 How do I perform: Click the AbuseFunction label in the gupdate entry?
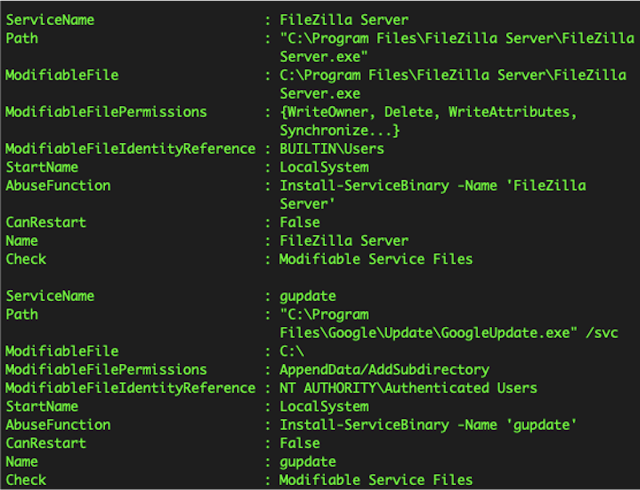58,425
